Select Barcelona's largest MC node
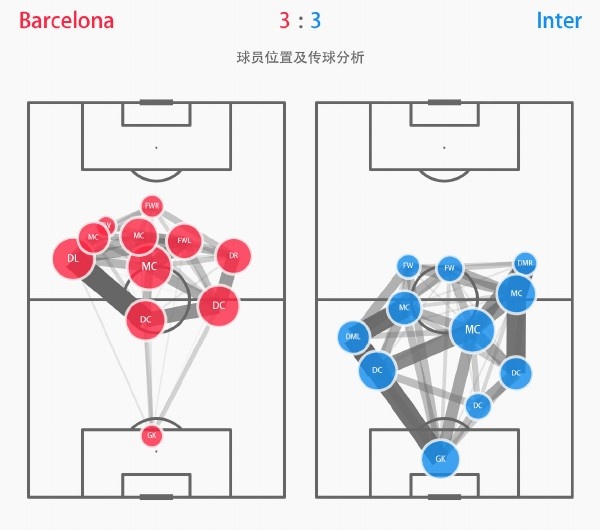The image size is (600, 530). pyautogui.click(x=149, y=266)
